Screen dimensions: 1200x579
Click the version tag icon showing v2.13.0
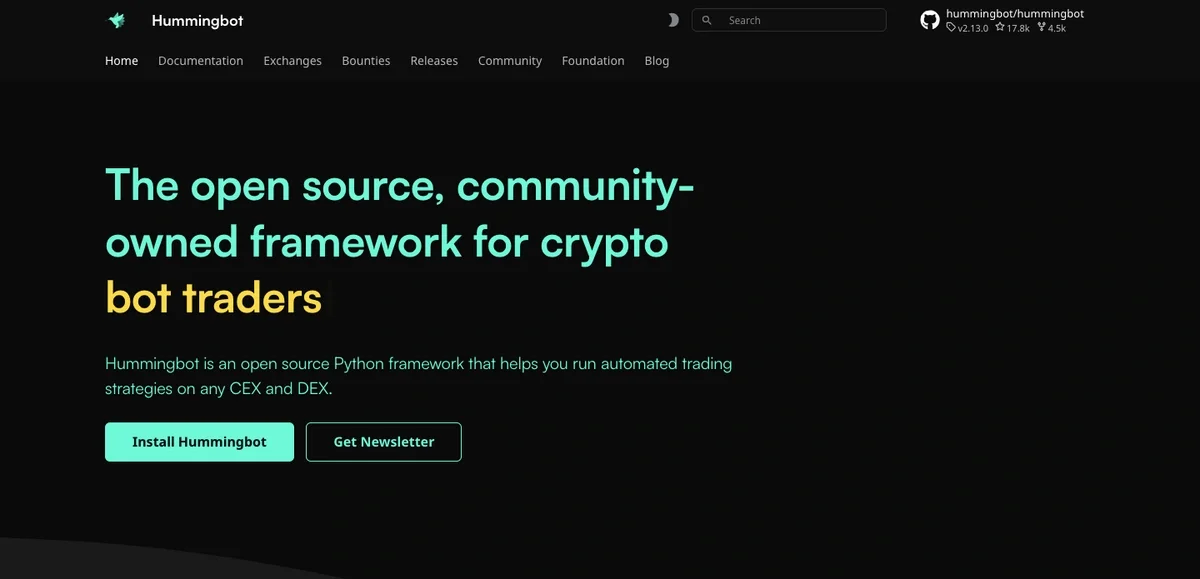[x=951, y=27]
